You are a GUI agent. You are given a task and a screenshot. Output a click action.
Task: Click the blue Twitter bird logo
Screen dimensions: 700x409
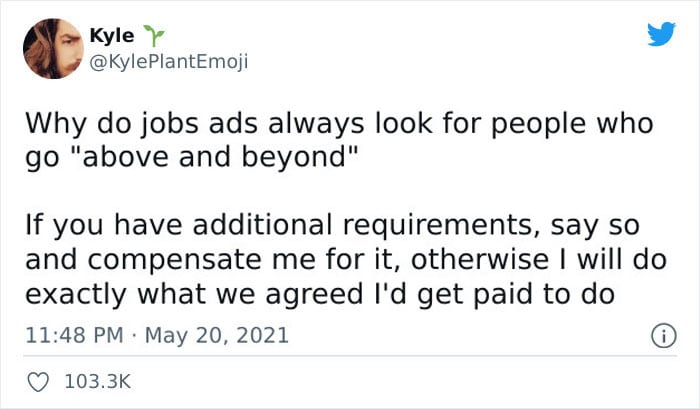click(x=662, y=34)
